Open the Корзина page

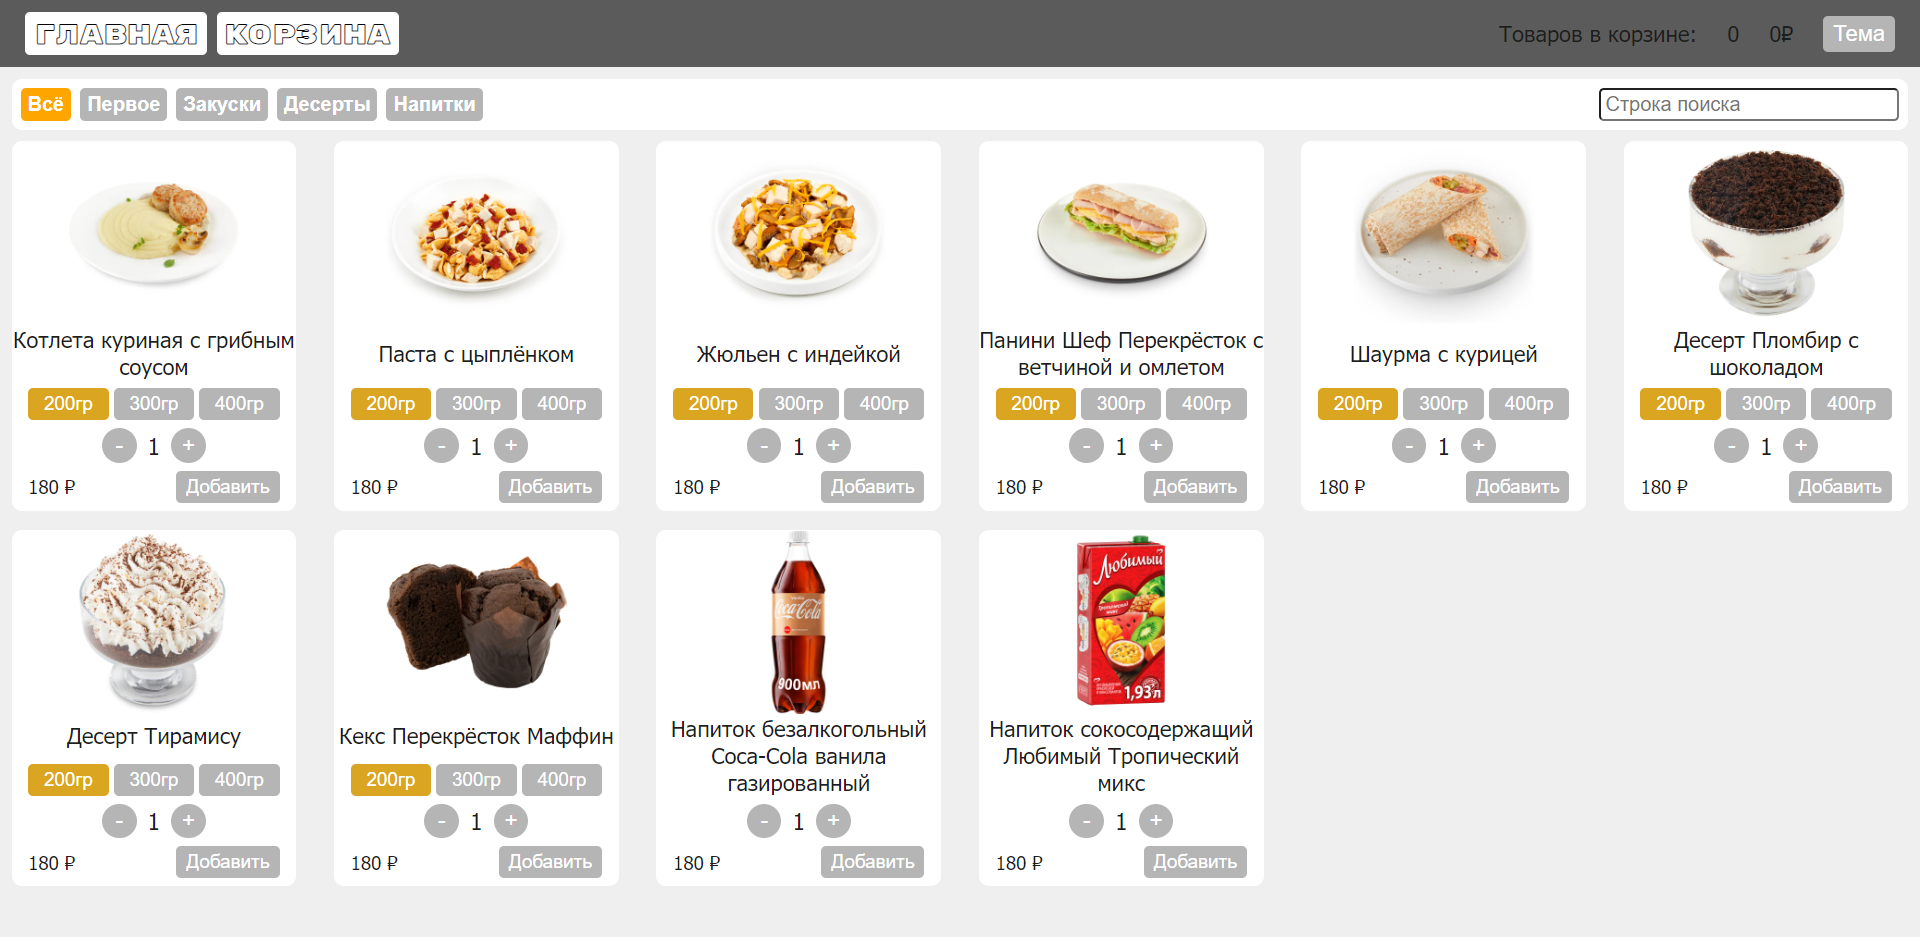click(307, 33)
